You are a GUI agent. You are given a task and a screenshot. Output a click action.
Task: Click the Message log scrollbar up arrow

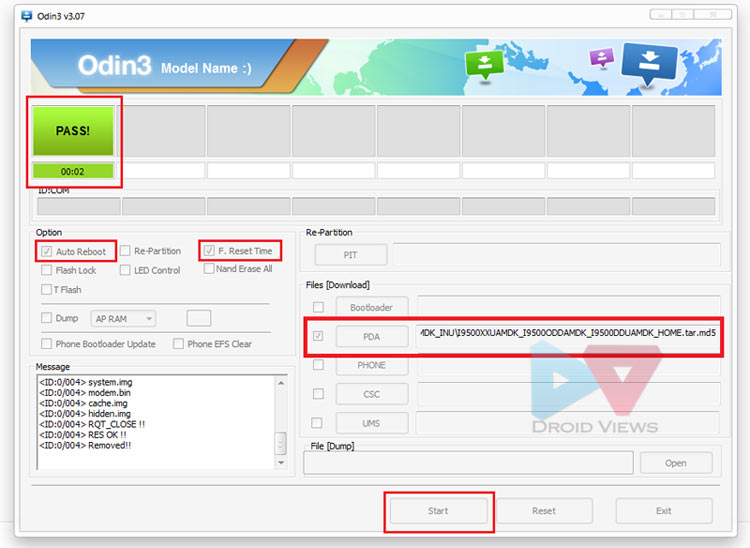281,383
